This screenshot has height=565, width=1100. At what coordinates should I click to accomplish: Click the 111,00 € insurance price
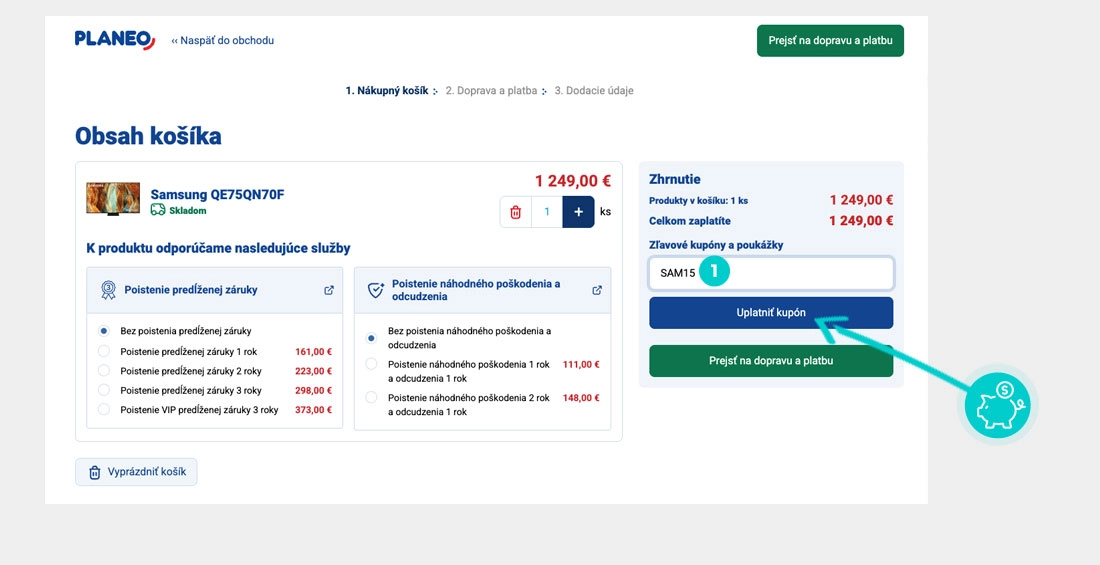pyautogui.click(x=581, y=364)
